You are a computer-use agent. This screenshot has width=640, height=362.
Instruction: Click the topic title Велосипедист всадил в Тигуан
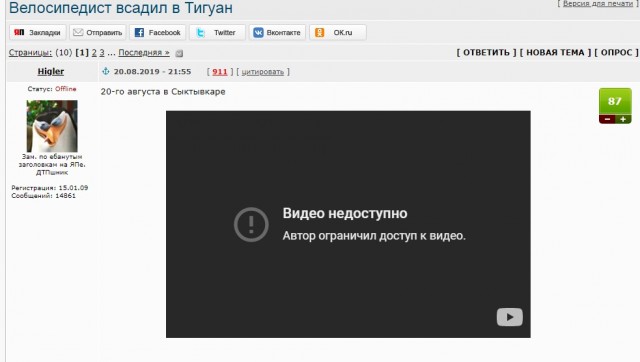[x=121, y=8]
